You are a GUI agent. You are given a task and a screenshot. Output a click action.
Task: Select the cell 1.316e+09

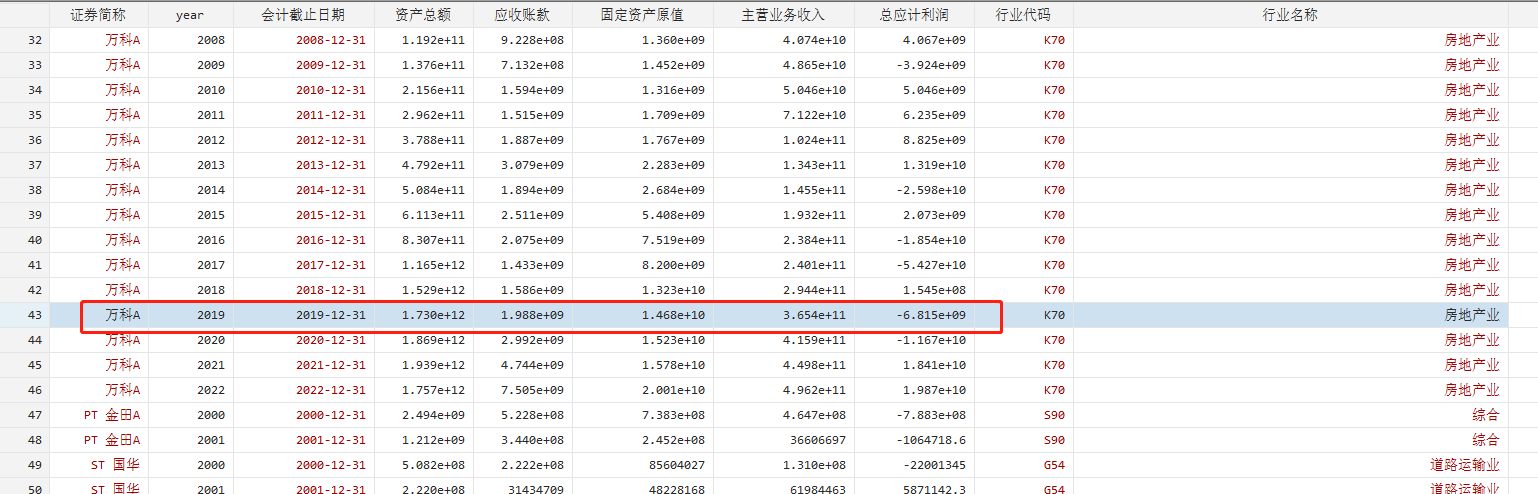click(673, 90)
